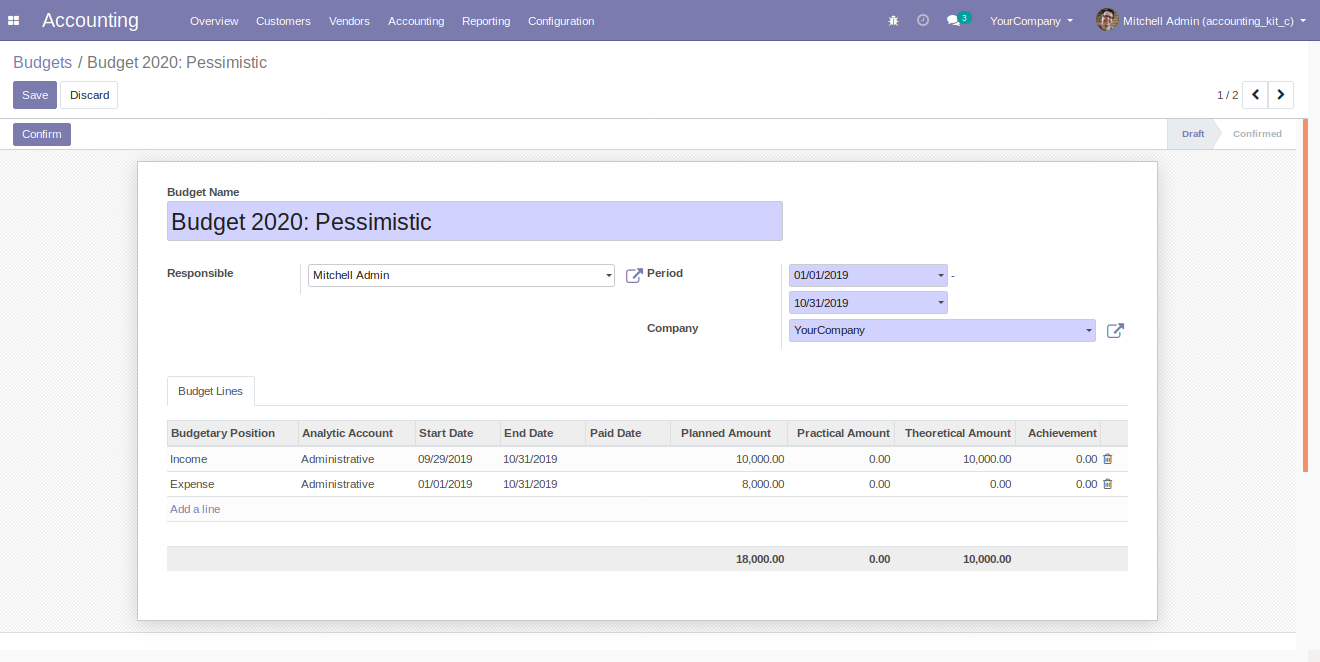The height and width of the screenshot is (662, 1320).
Task: Go to the next record arrow
Action: click(x=1281, y=95)
